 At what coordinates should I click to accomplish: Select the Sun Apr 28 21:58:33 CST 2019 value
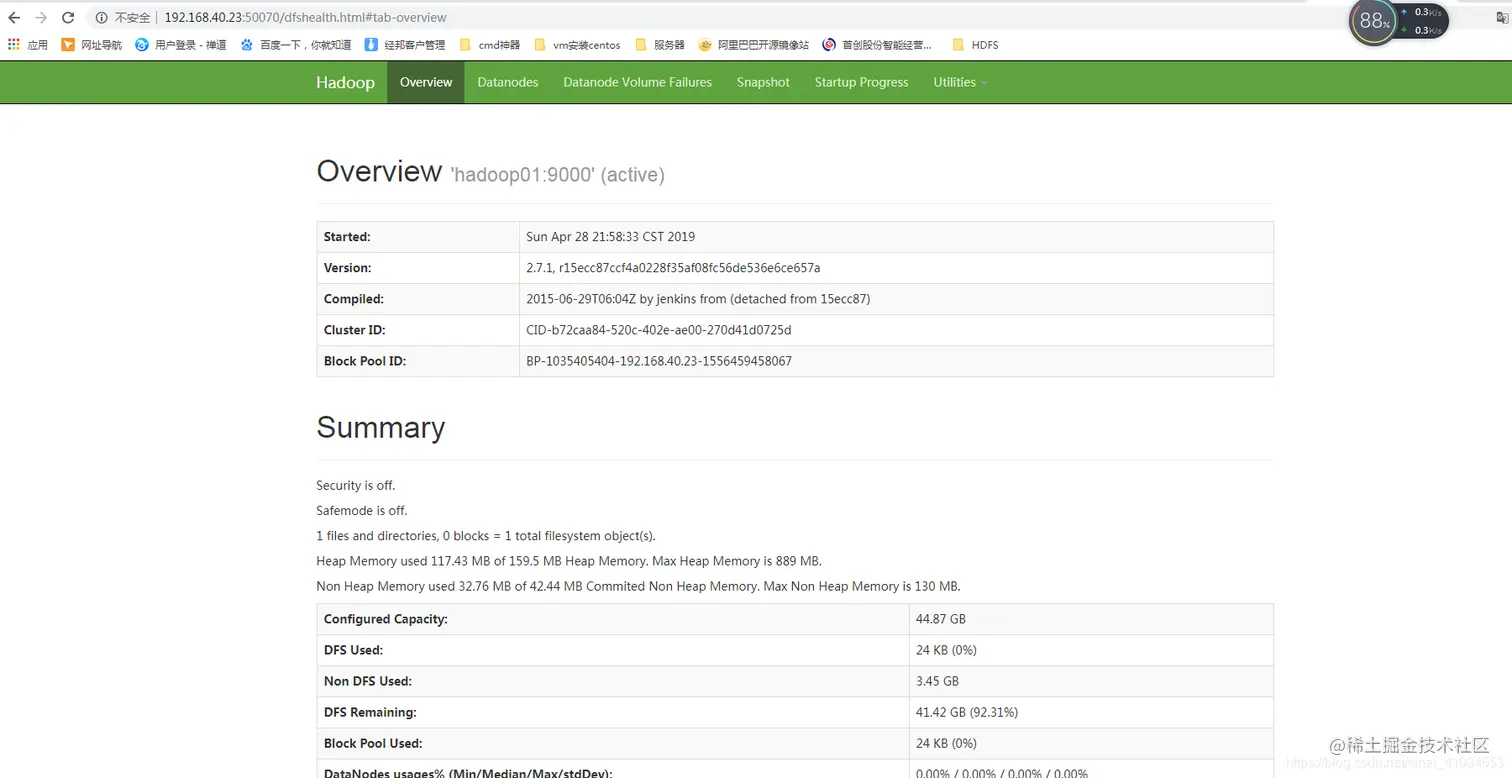point(611,237)
